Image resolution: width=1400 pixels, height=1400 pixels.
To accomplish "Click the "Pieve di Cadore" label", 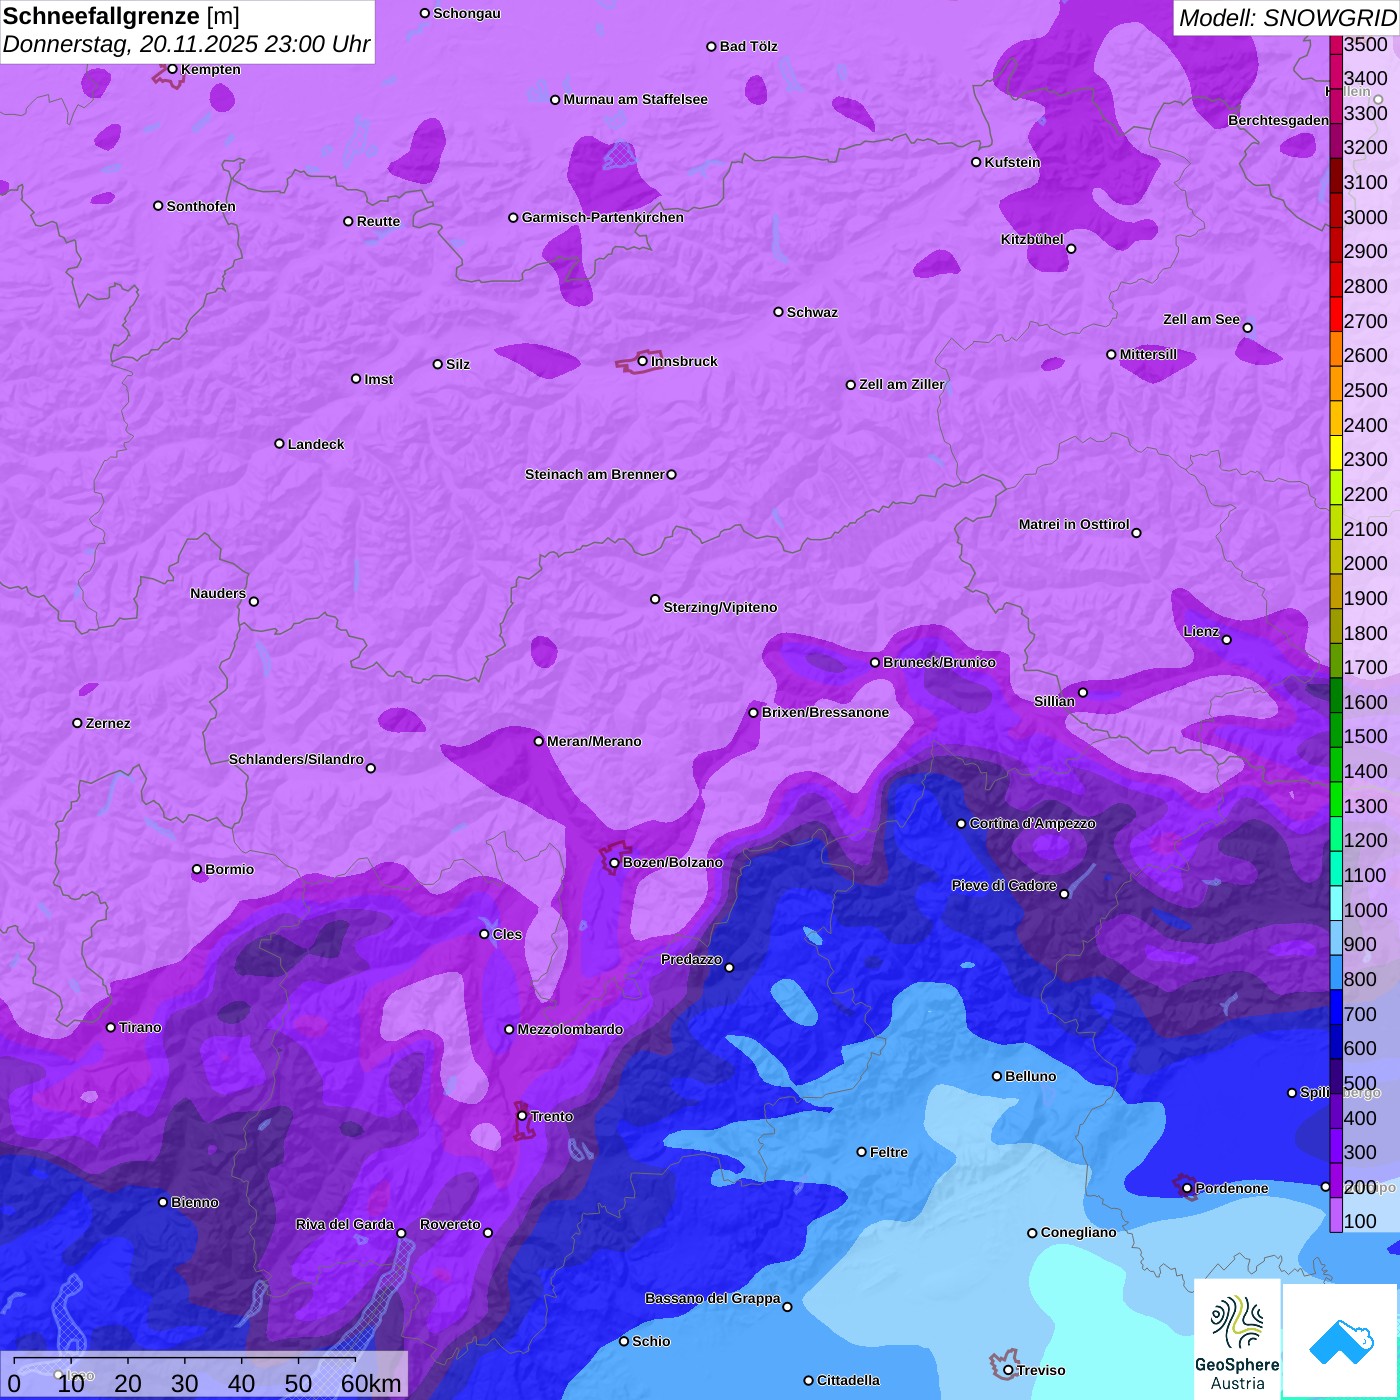I will point(1004,885).
